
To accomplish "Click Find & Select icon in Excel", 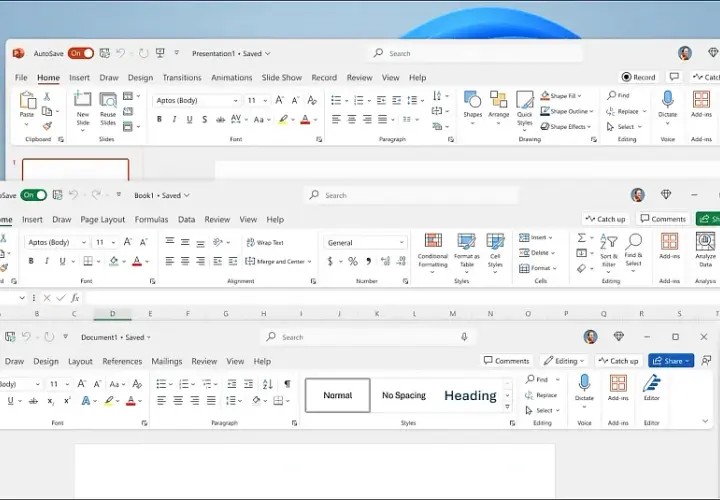I will pyautogui.click(x=634, y=241).
